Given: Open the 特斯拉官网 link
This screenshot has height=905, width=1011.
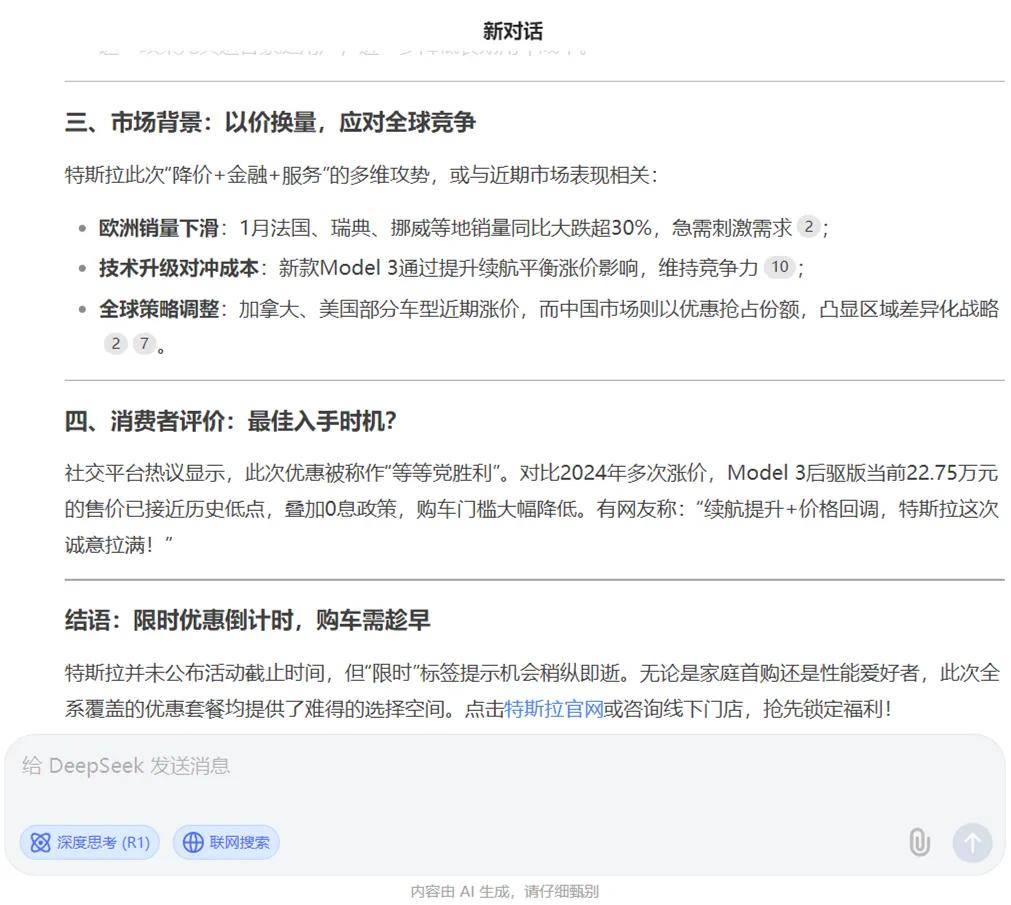Looking at the screenshot, I should click(554, 710).
